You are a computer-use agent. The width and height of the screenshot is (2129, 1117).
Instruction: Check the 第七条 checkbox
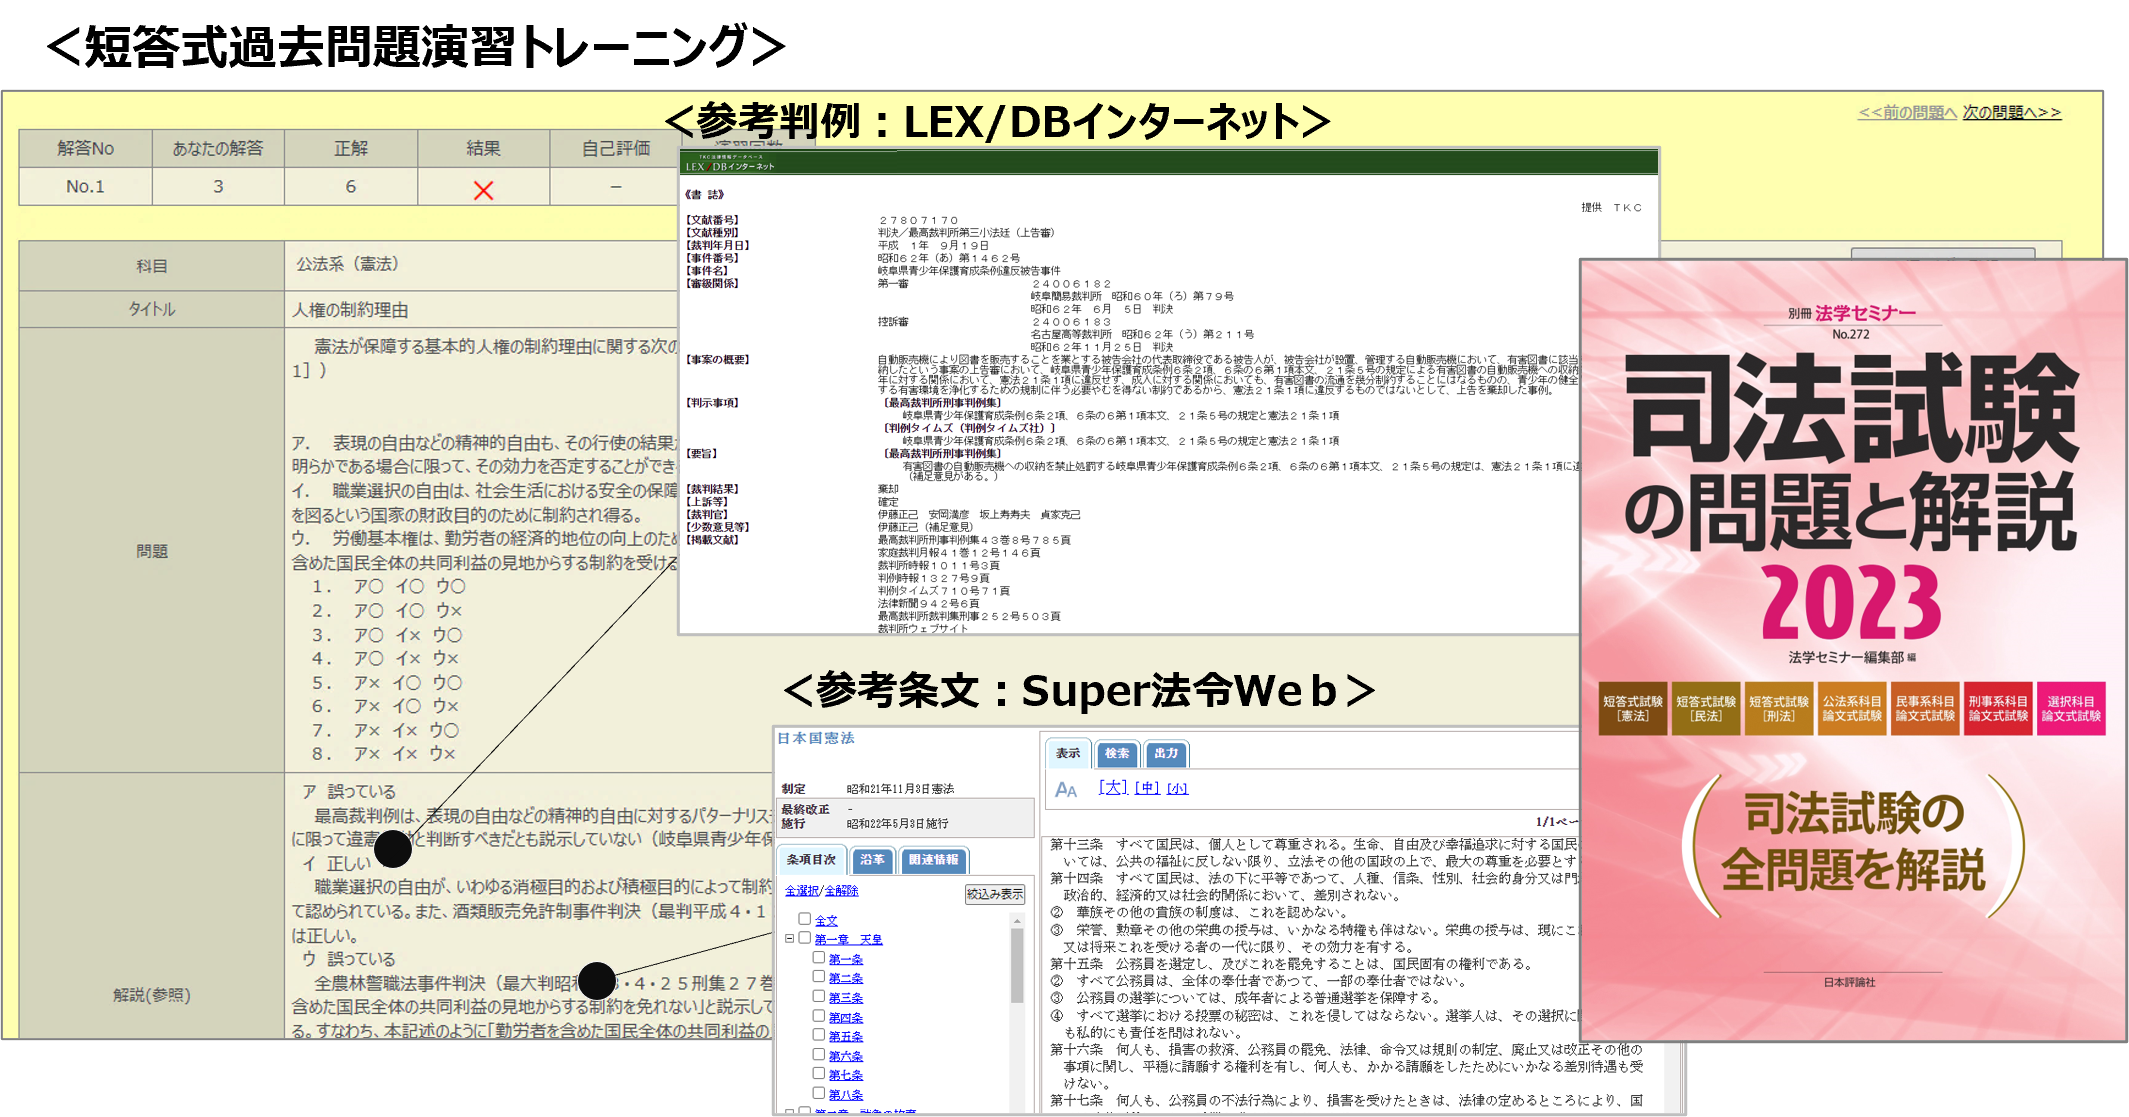point(819,1074)
